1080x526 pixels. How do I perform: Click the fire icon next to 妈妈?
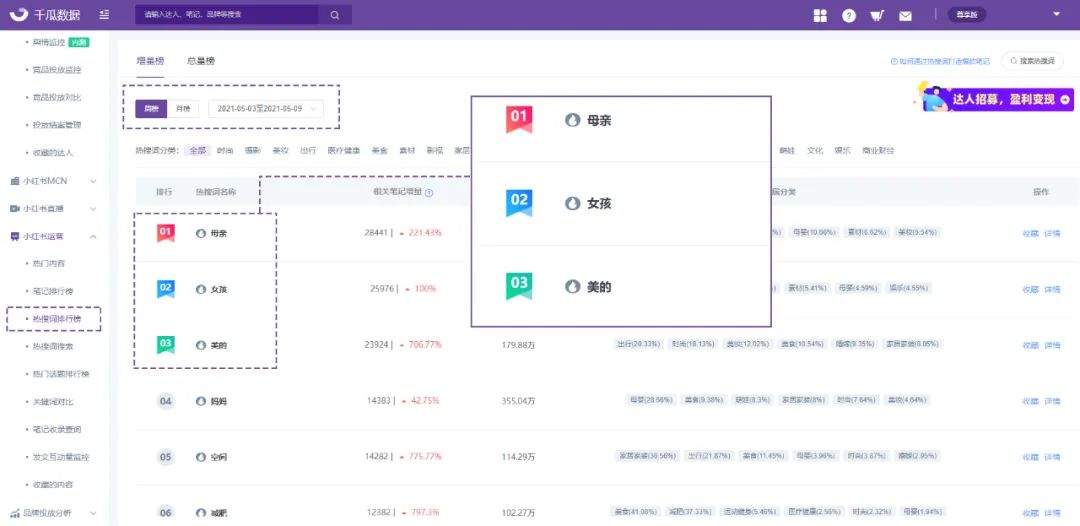click(x=200, y=401)
